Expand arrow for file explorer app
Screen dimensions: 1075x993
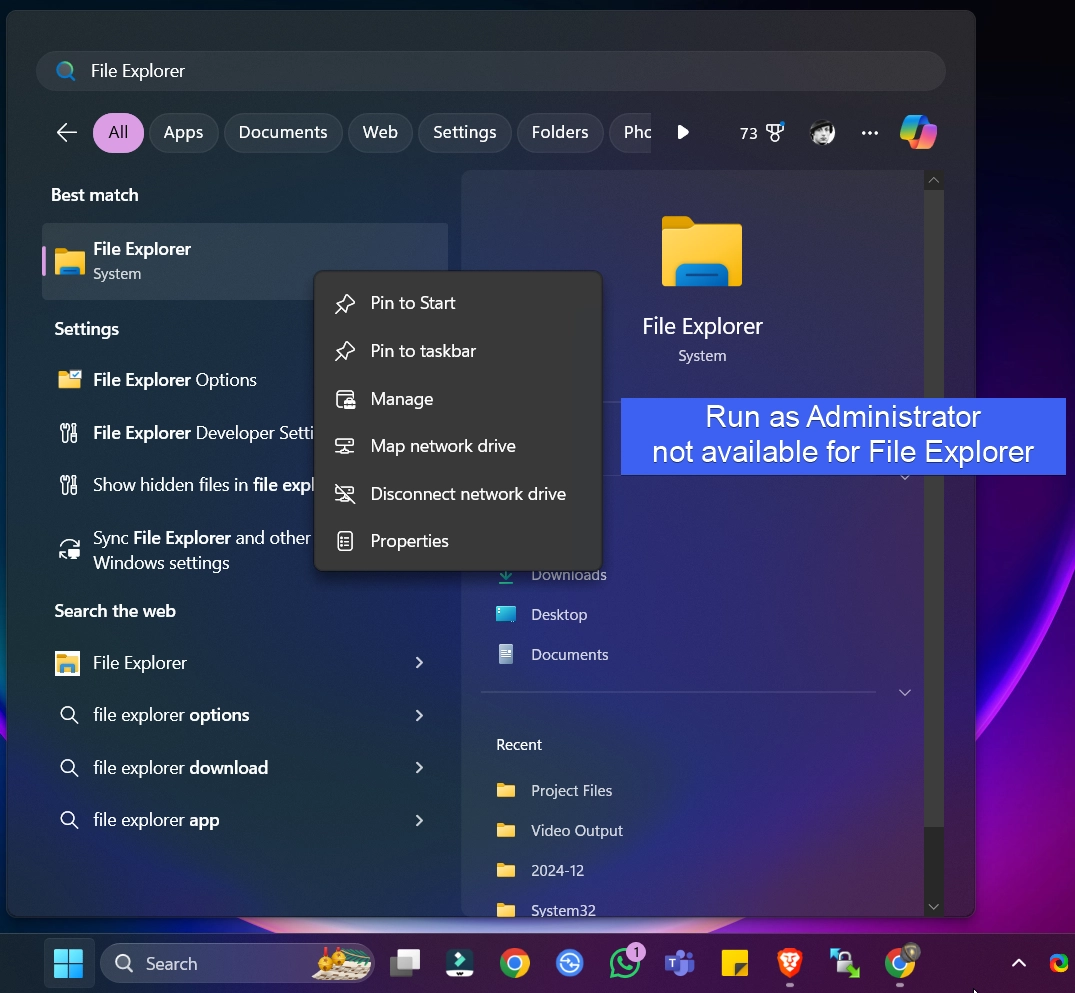coord(419,820)
